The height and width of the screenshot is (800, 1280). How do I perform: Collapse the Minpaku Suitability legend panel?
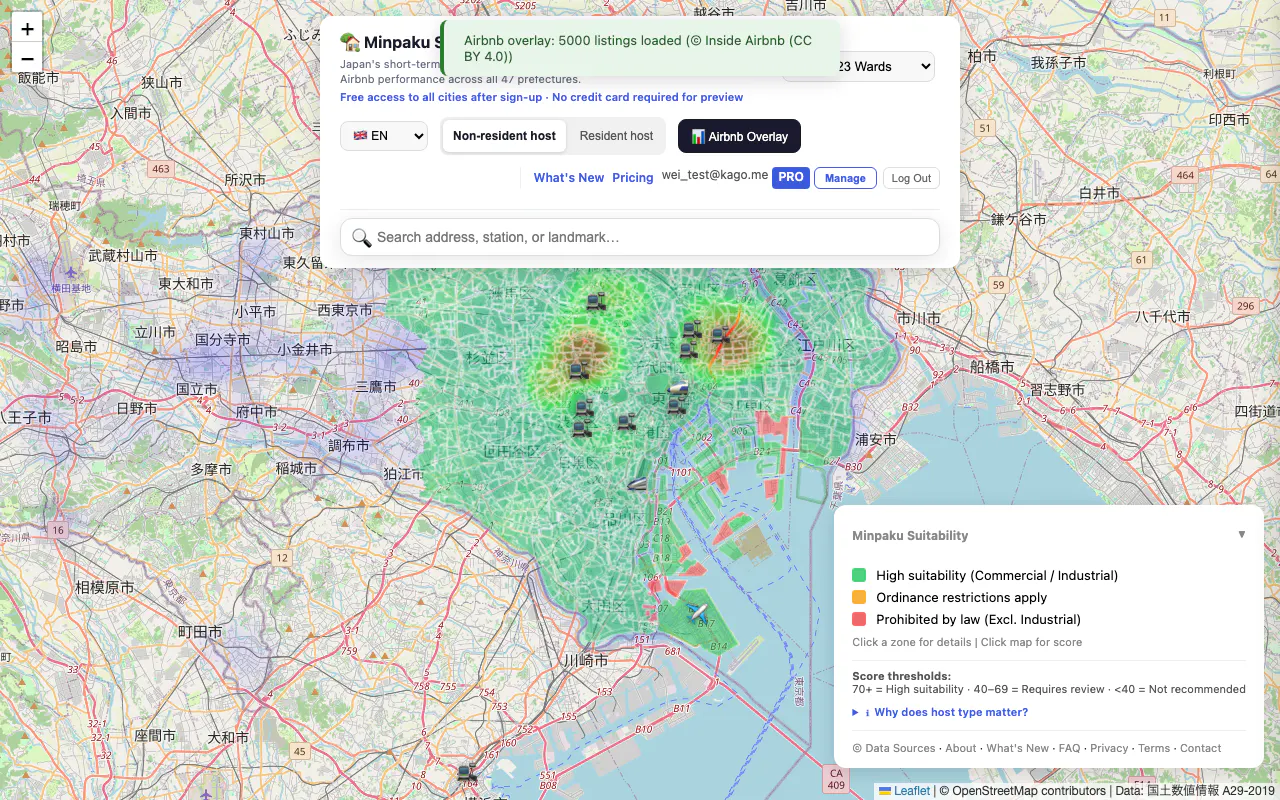coord(1242,534)
